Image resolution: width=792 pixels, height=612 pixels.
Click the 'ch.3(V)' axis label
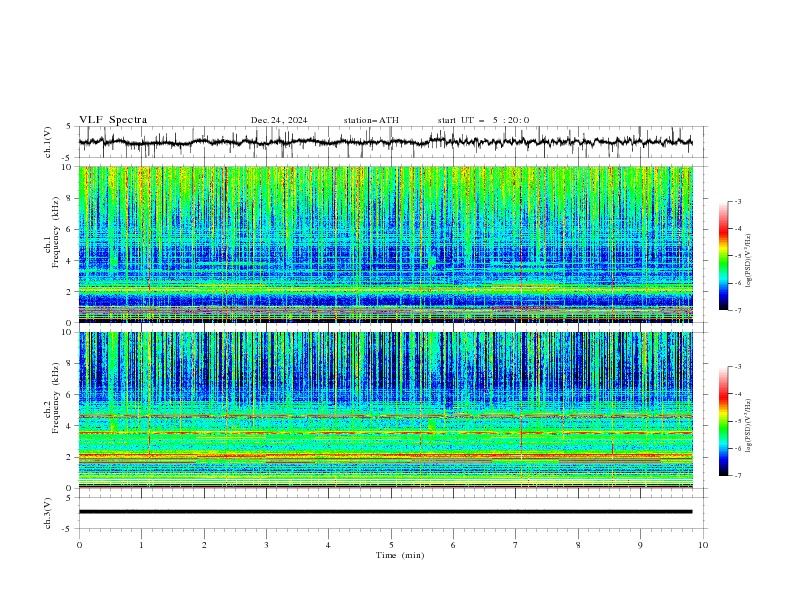point(48,513)
